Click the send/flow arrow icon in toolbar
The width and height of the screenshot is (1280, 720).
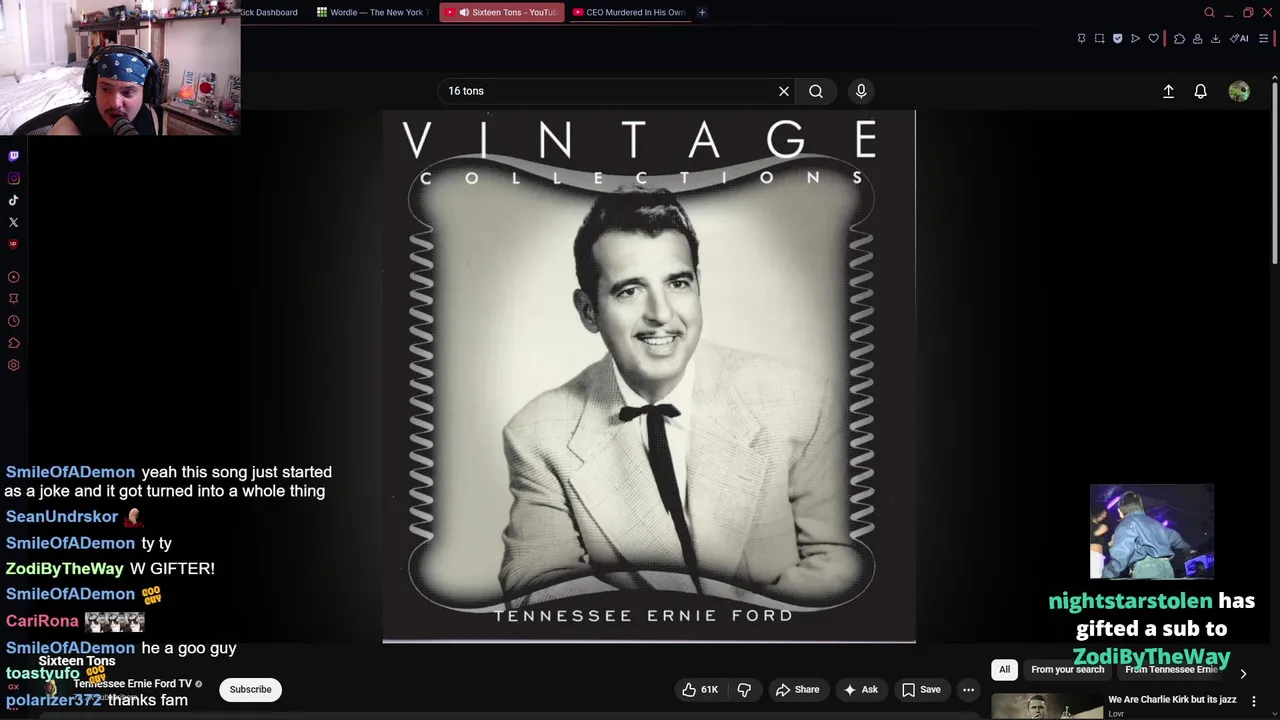[1135, 38]
